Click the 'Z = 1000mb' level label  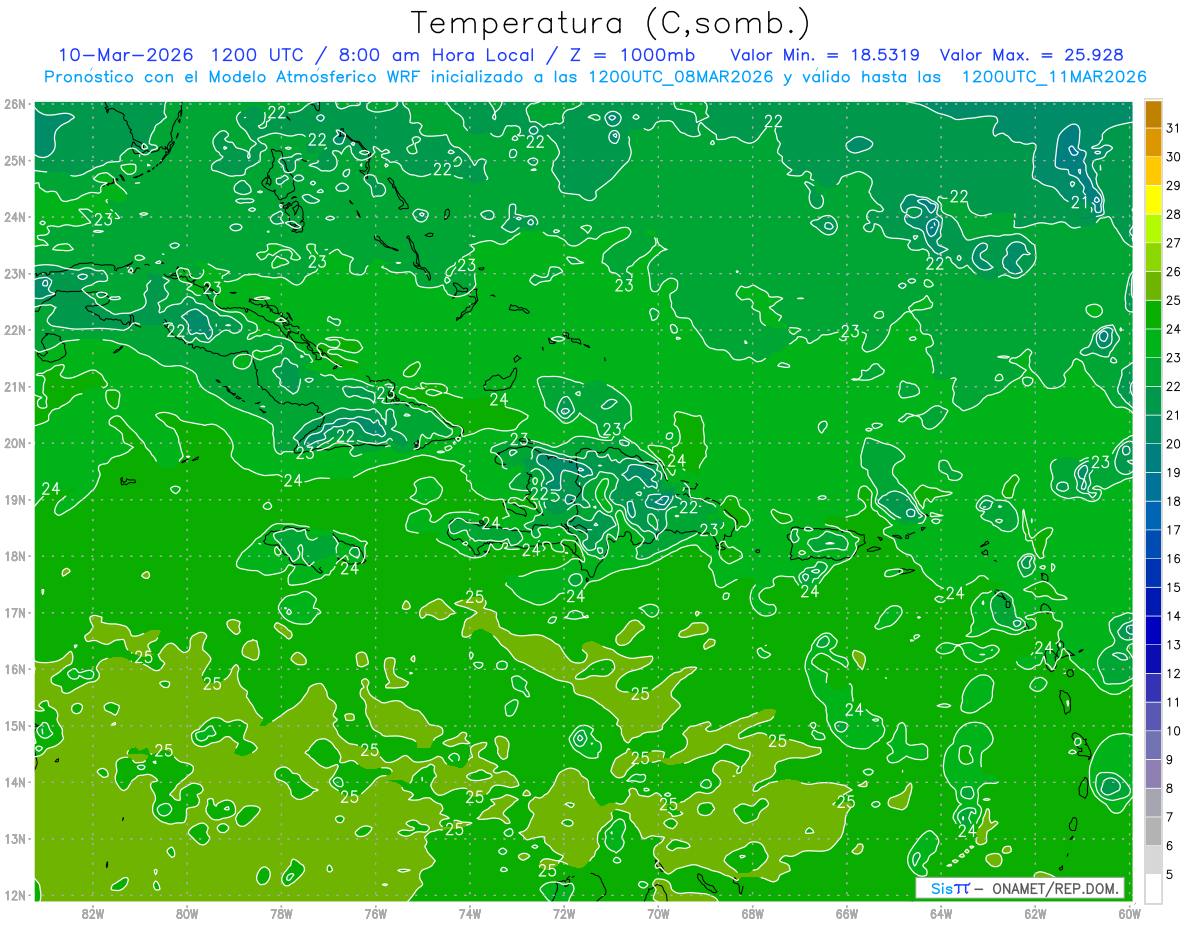pos(632,54)
